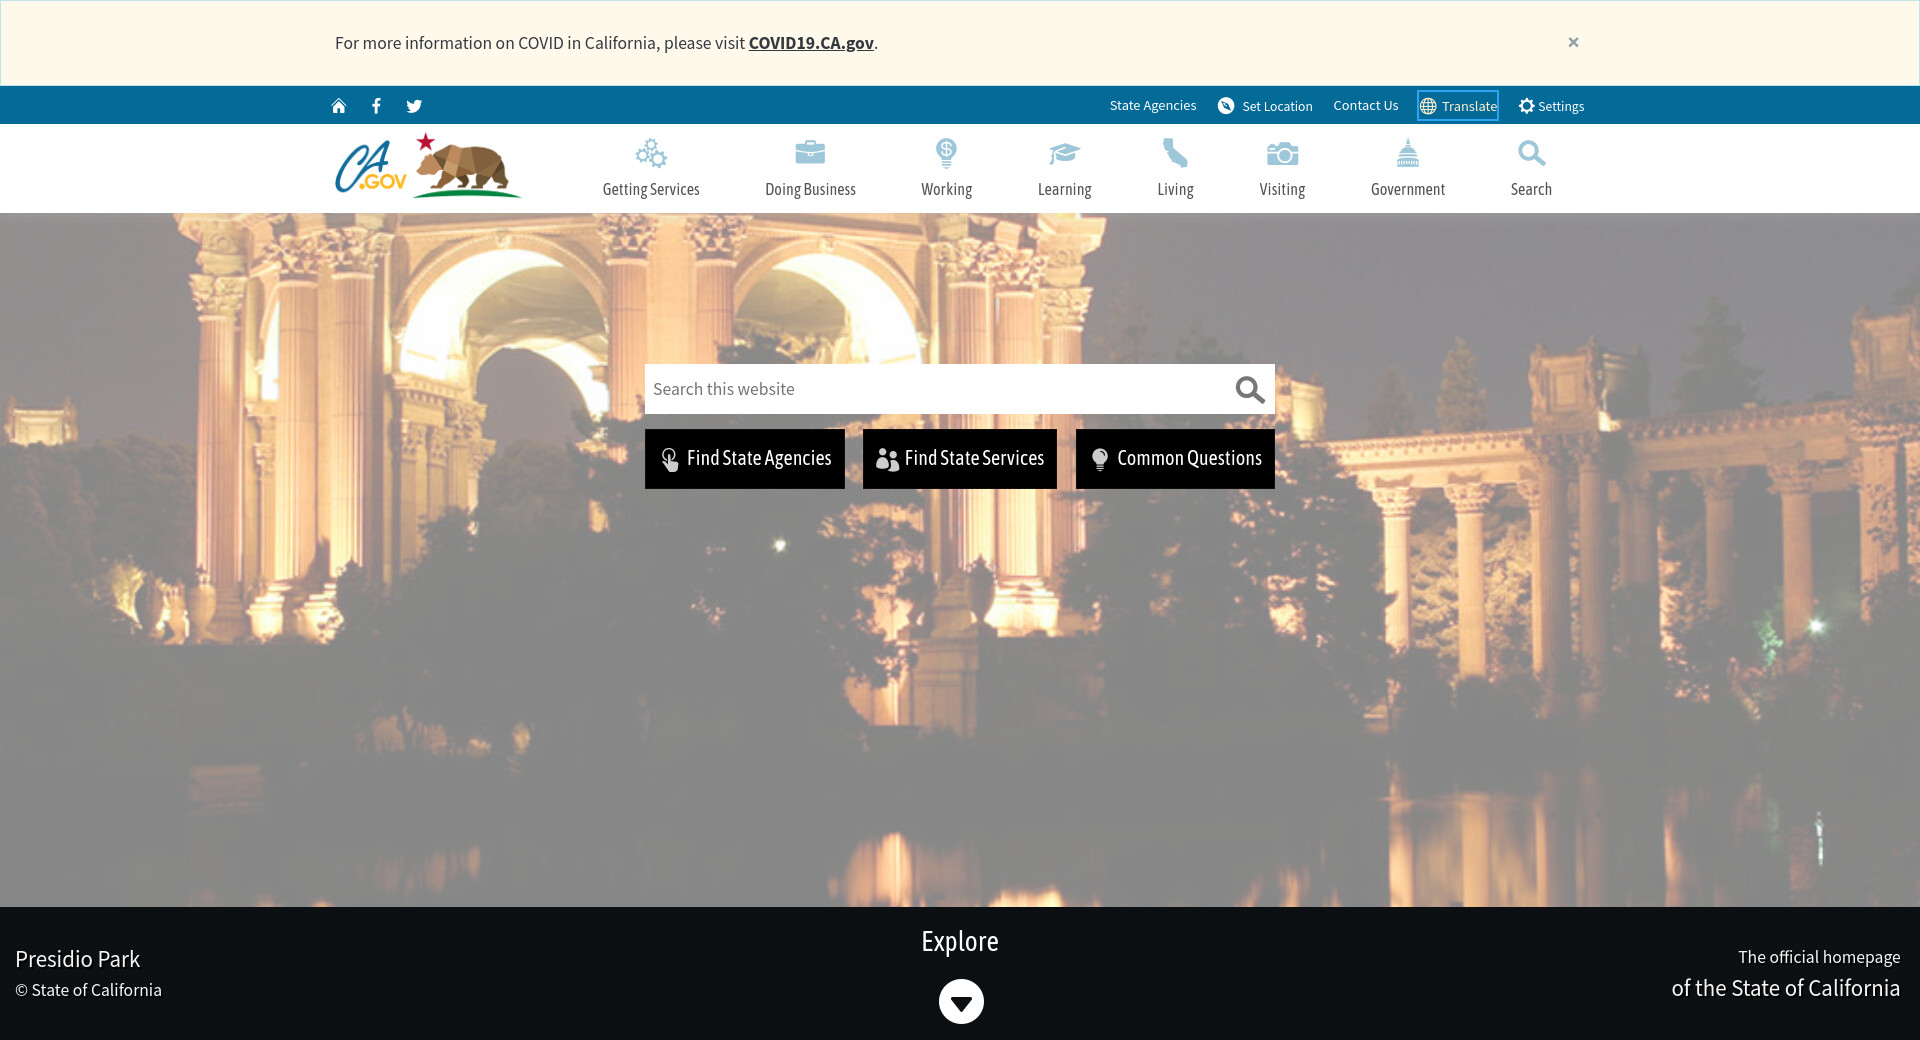Click the home icon in the utility bar
Screen dimensions: 1920x1040
click(x=338, y=106)
